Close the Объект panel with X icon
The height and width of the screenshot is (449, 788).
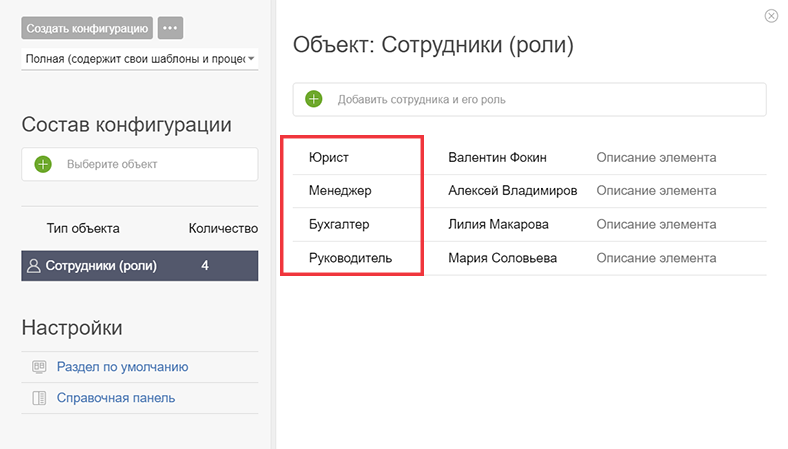(771, 16)
